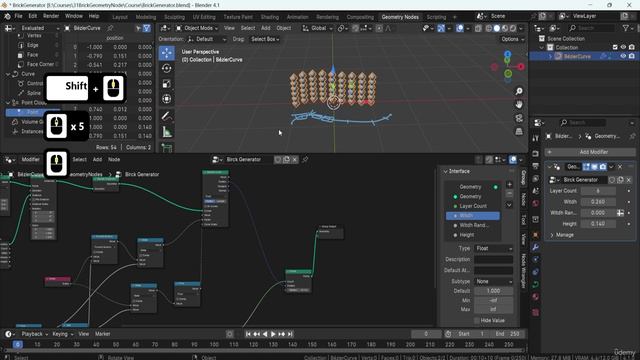
Task: Select the Measure tool
Action: [167, 132]
